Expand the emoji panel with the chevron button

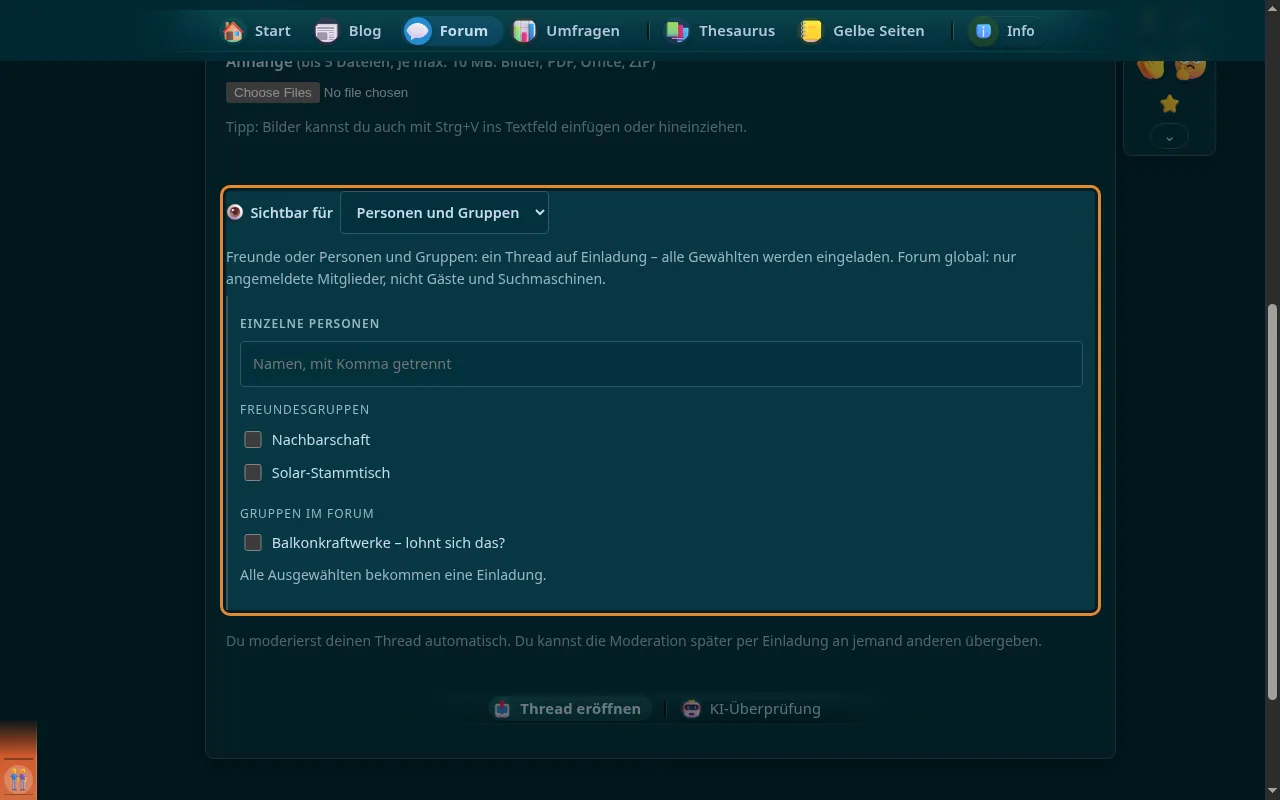(1169, 137)
